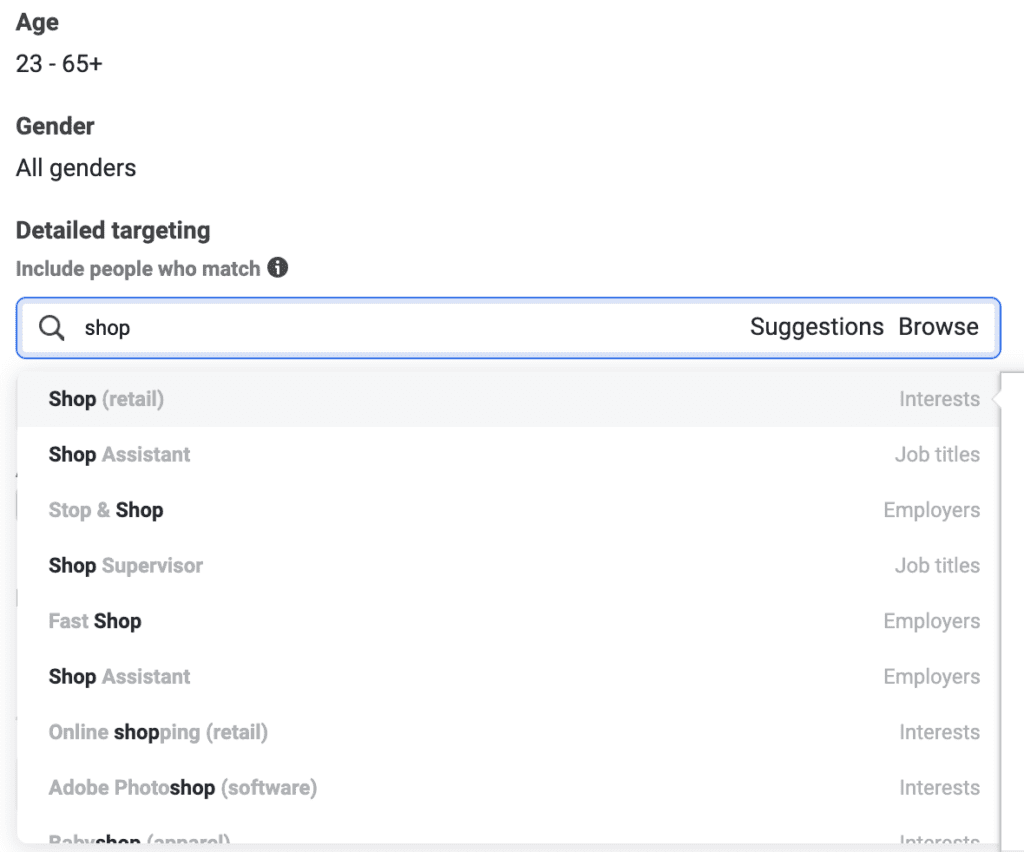Click the 'Employers' label beside Stop & Shop
The image size is (1024, 852).
click(x=931, y=510)
